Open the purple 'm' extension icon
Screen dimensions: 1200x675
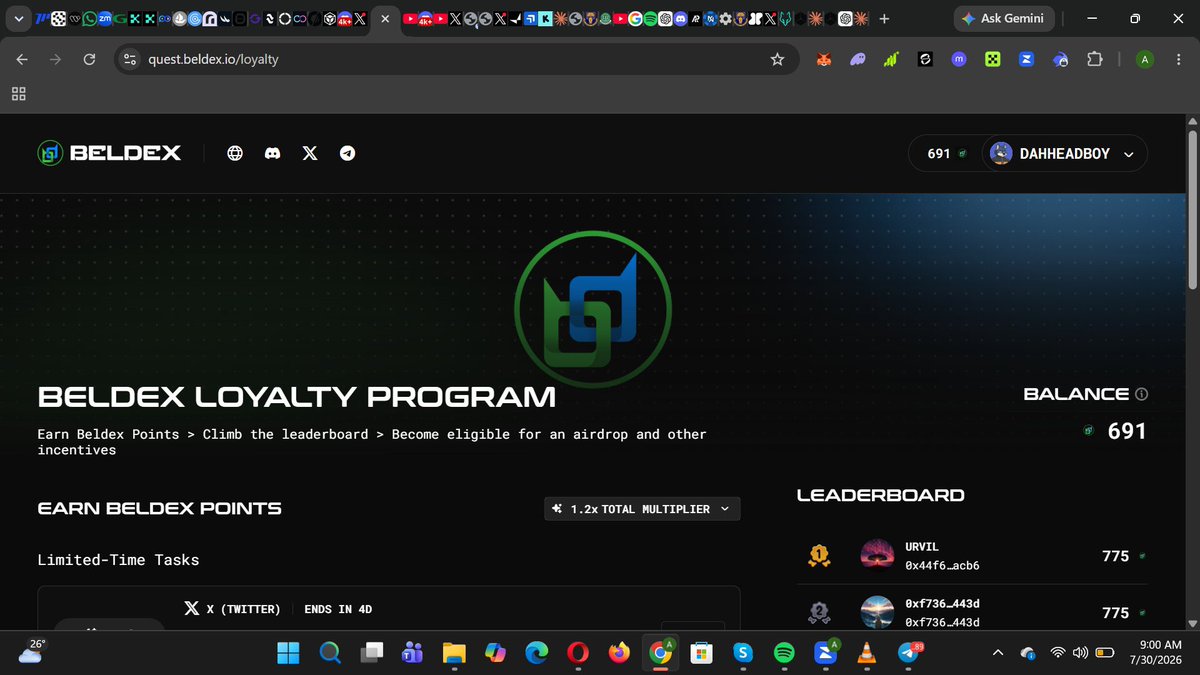958,60
